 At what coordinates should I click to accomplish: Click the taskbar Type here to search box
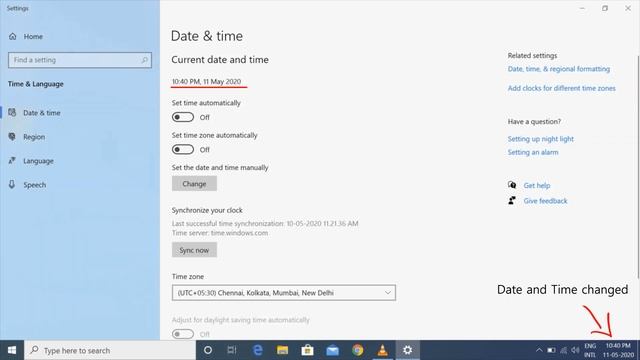[x=110, y=350]
